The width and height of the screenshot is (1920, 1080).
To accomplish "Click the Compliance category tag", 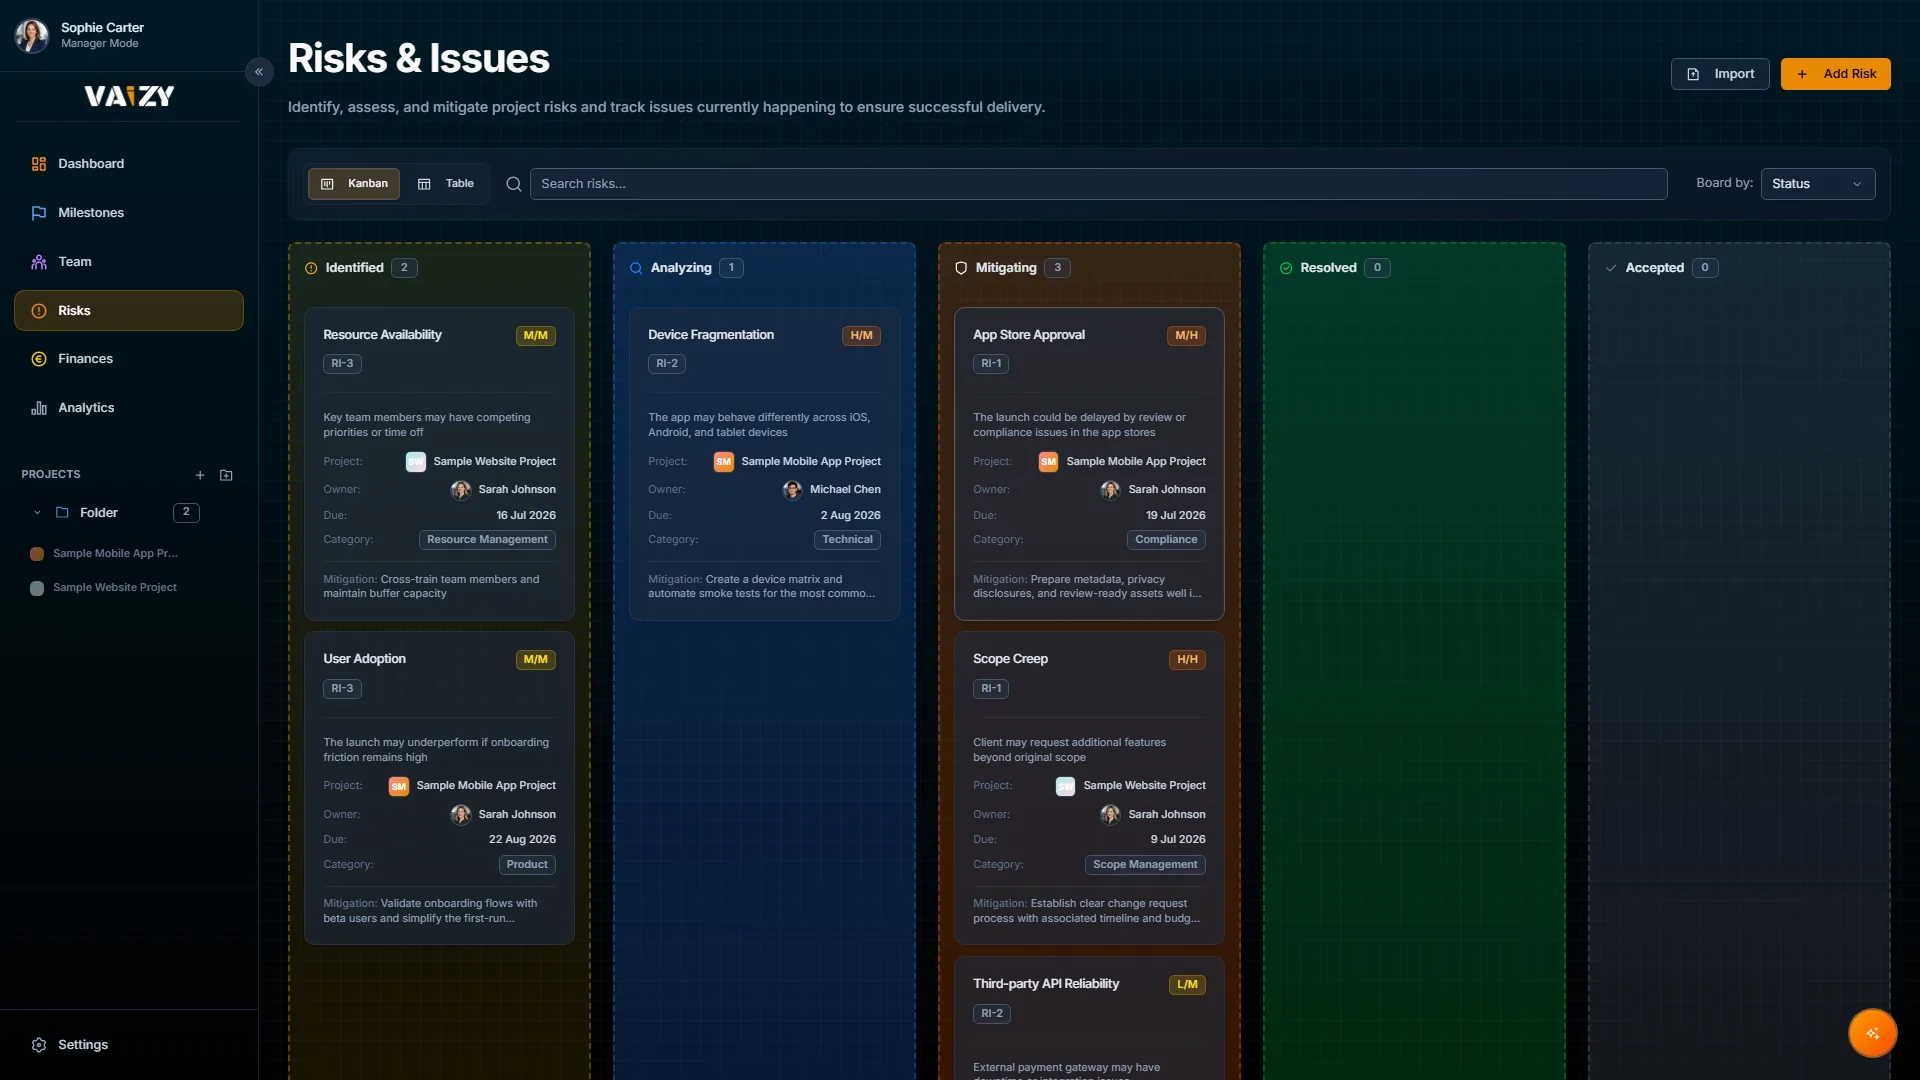I will (x=1166, y=540).
